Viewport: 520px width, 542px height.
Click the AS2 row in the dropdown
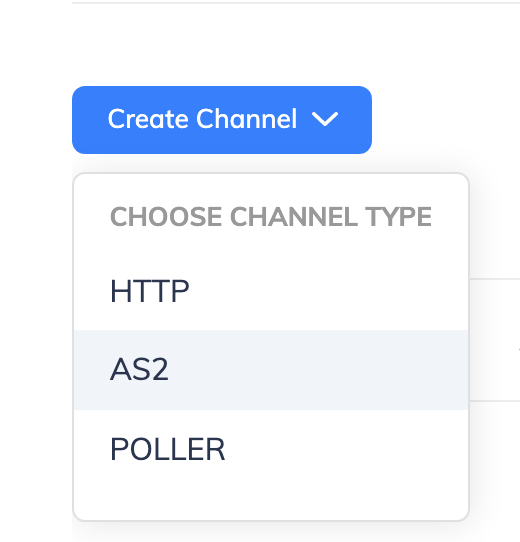tap(271, 370)
